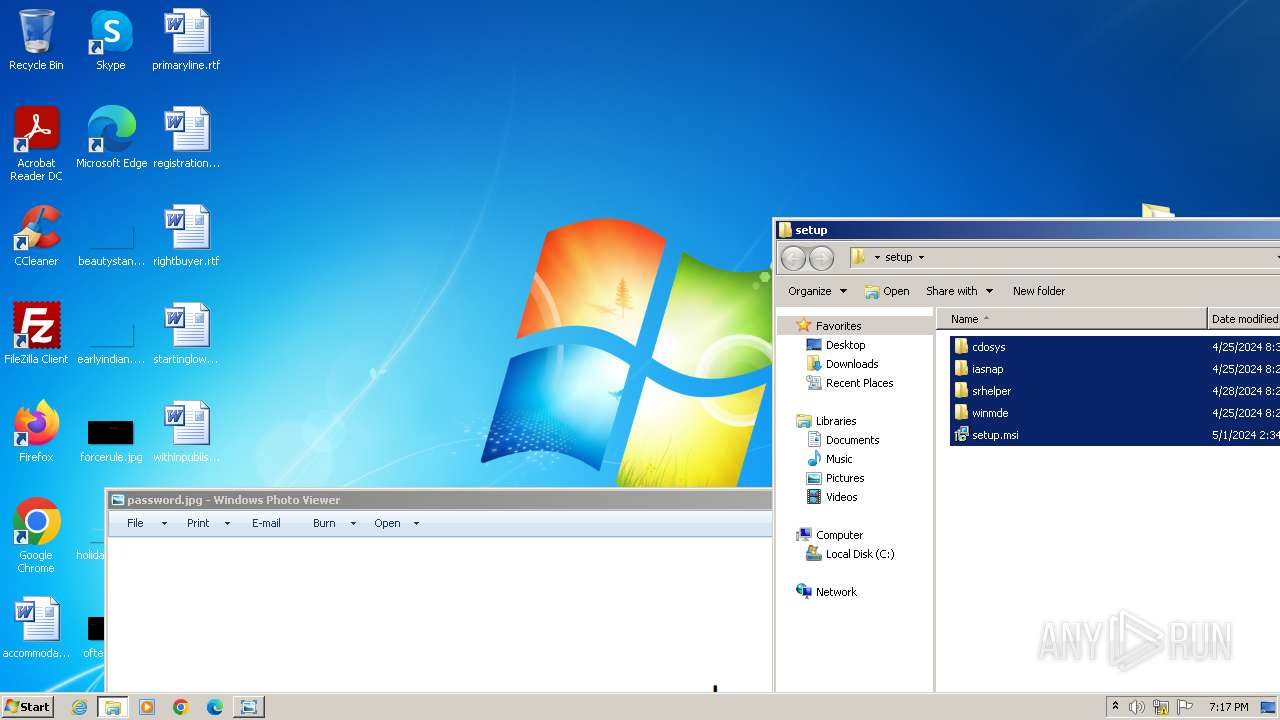Click the volume speaker tray icon

click(1137, 707)
